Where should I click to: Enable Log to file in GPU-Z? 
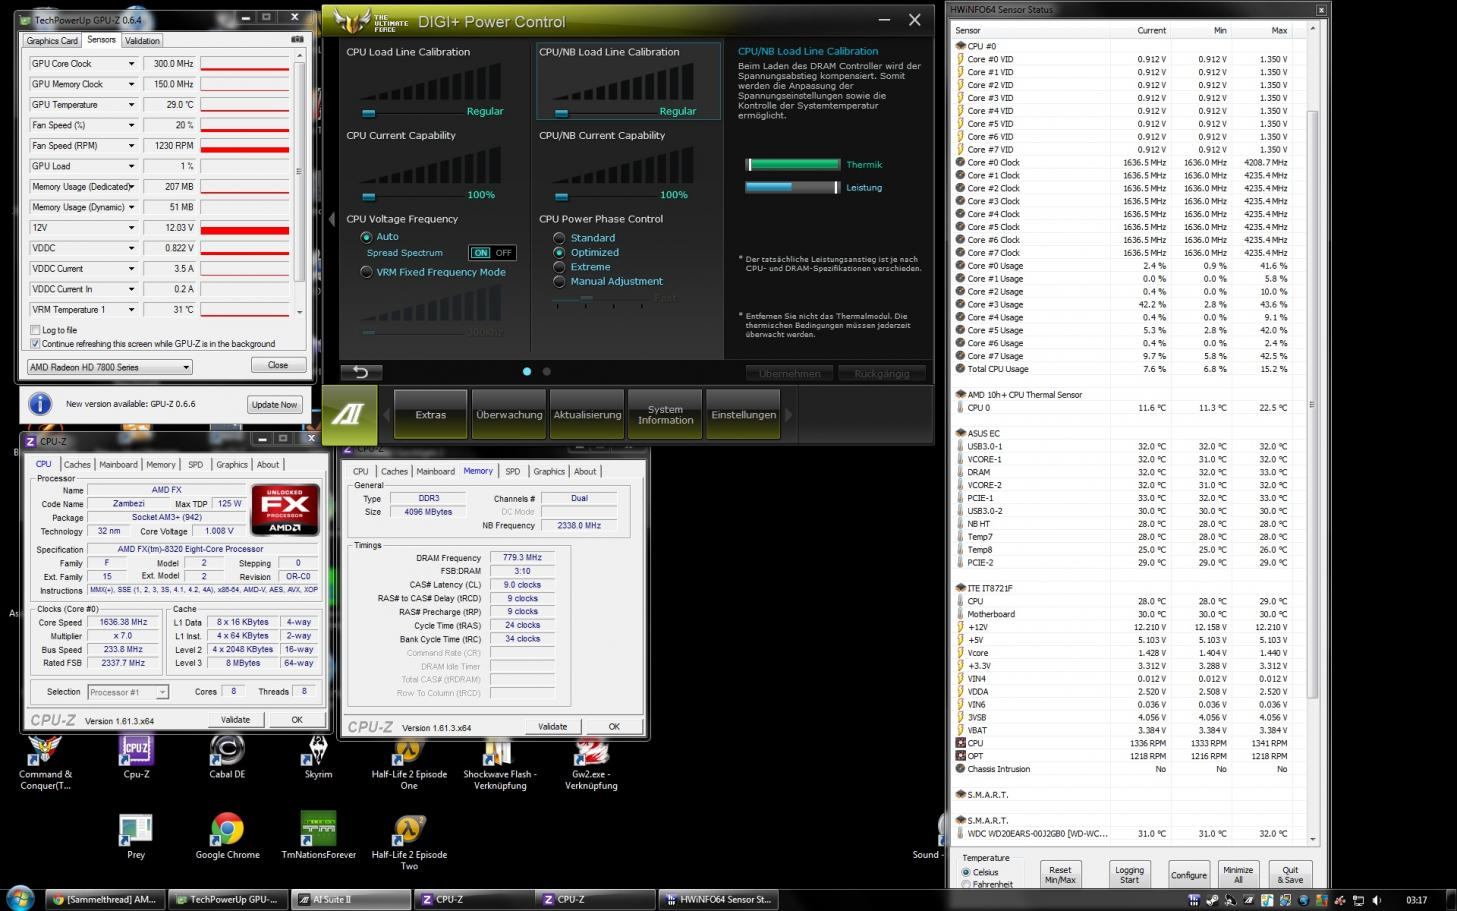click(36, 330)
